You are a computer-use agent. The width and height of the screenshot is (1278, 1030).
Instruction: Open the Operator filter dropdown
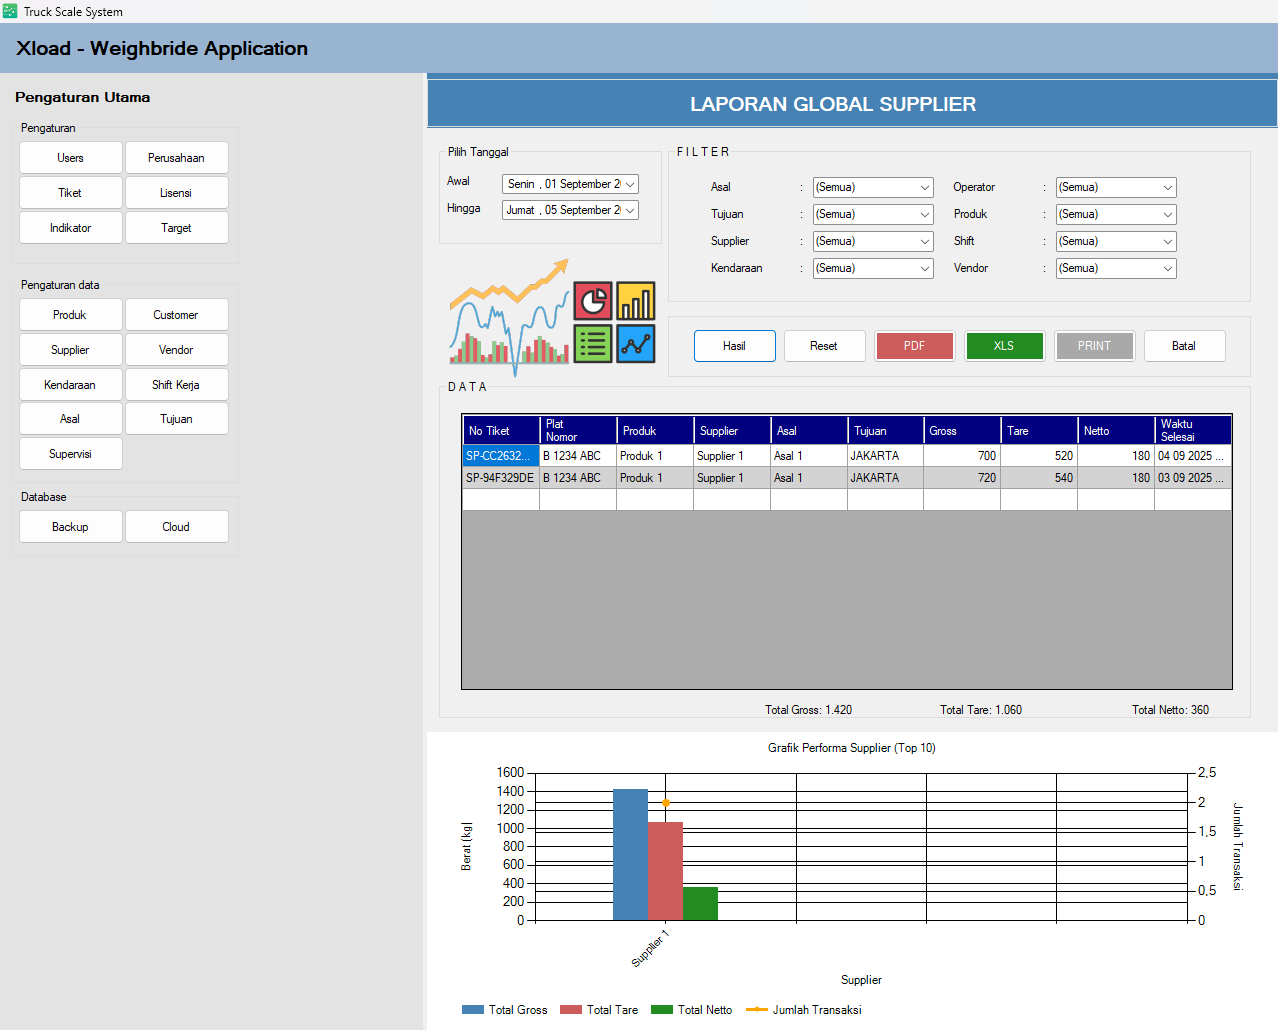pos(1168,187)
